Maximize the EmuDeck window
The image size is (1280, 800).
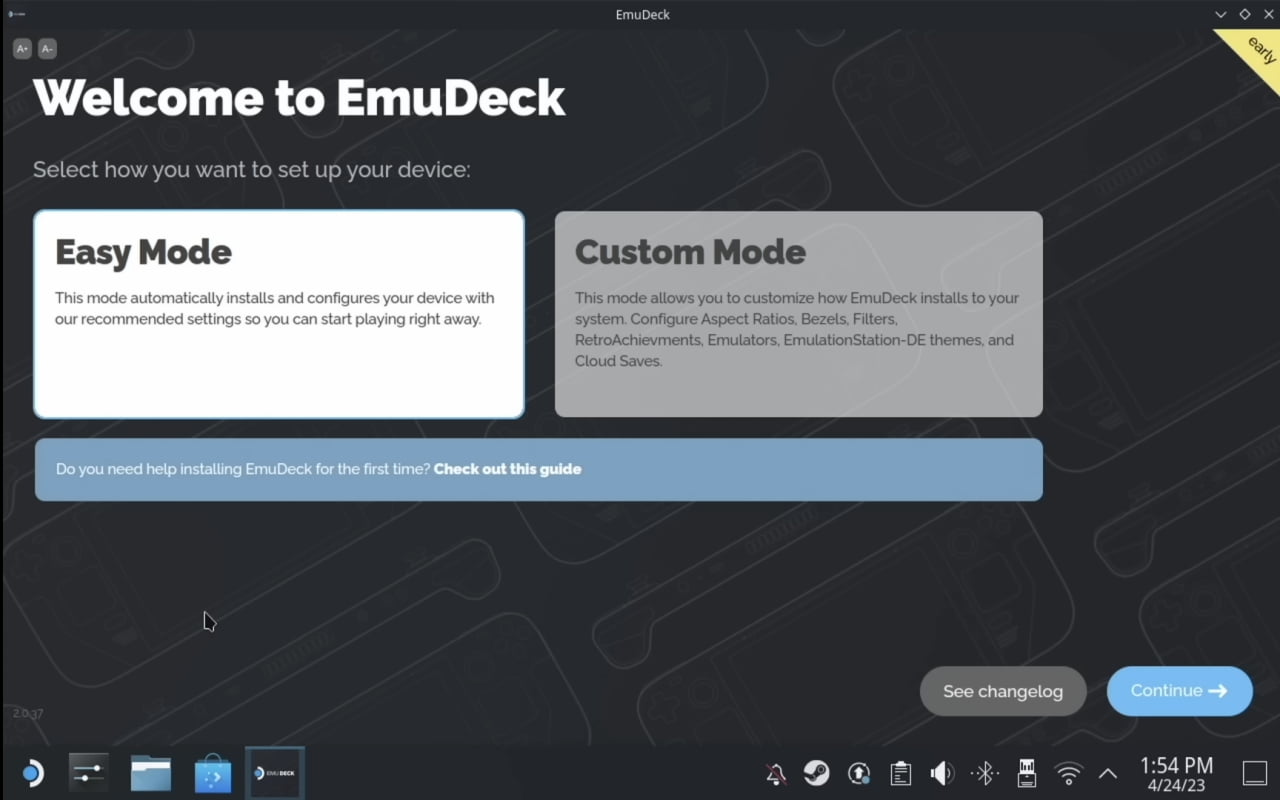tap(1245, 14)
